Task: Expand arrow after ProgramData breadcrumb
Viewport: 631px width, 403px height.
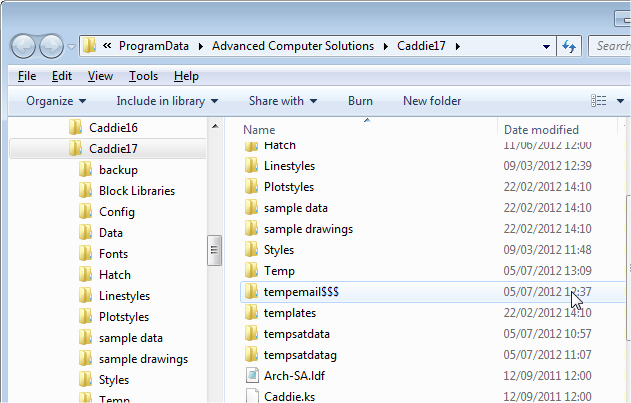Action: pyautogui.click(x=200, y=47)
